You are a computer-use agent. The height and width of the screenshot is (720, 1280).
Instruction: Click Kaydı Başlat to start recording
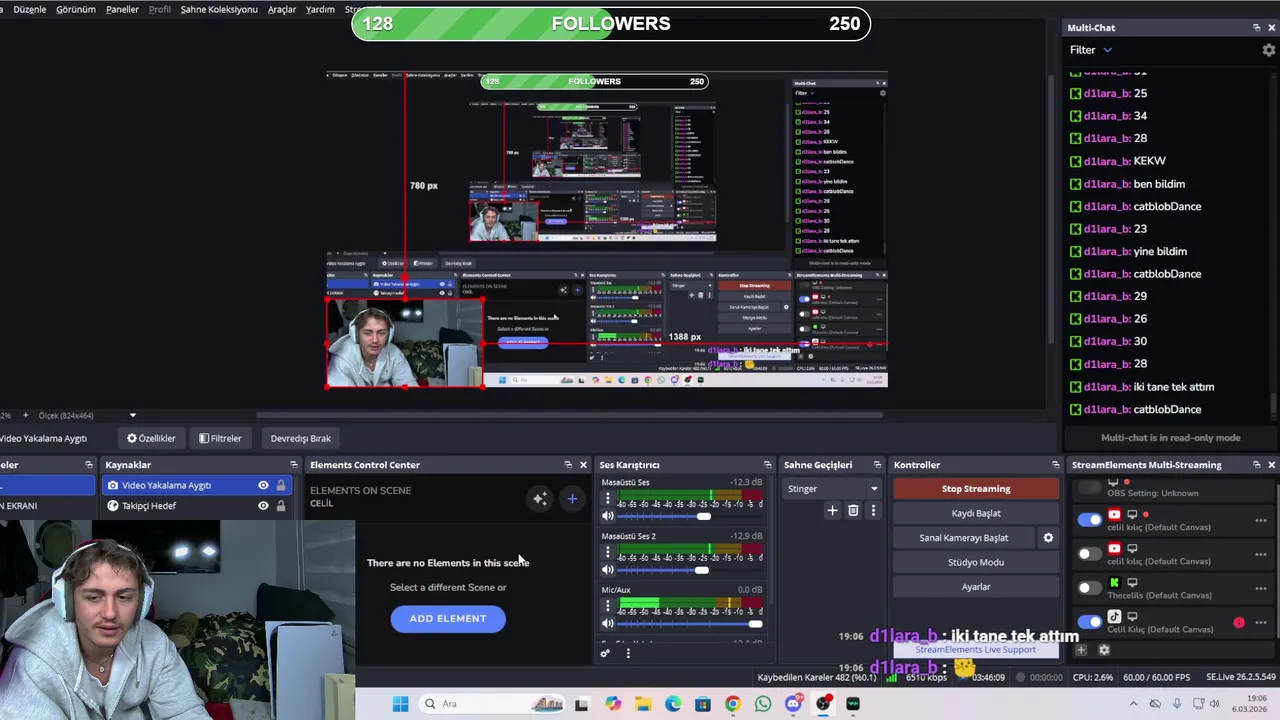976,513
